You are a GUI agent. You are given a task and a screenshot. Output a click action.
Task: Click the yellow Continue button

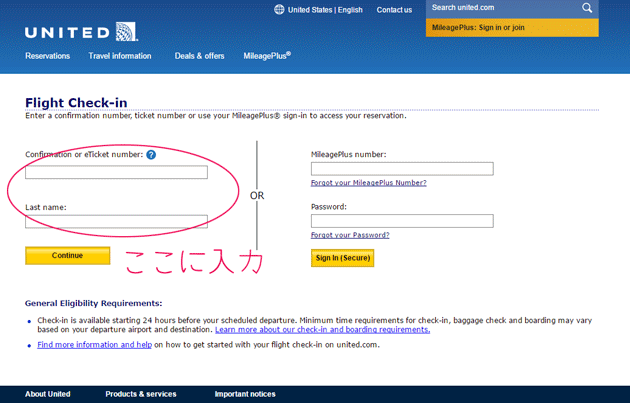(x=68, y=256)
